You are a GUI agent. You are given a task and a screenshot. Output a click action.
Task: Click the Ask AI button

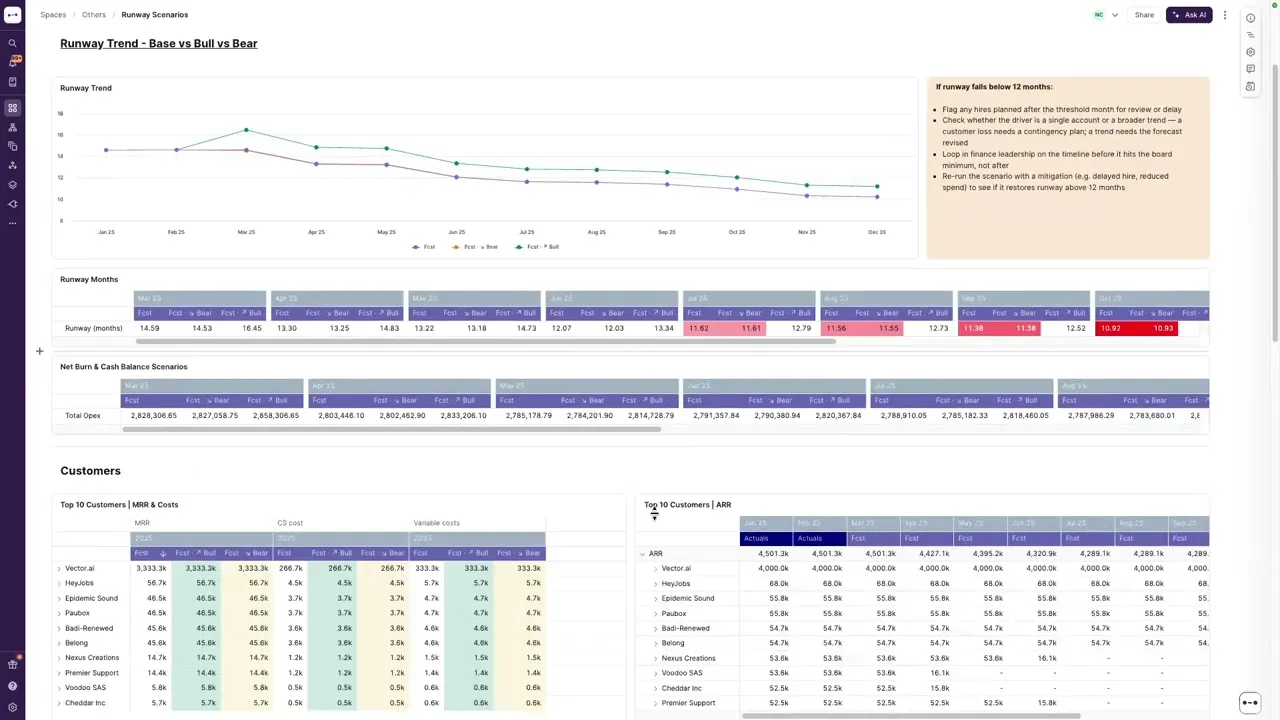(x=1189, y=15)
